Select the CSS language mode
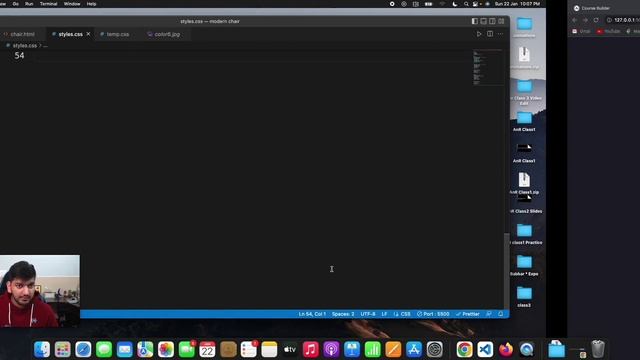Image resolution: width=640 pixels, height=360 pixels. pos(402,314)
